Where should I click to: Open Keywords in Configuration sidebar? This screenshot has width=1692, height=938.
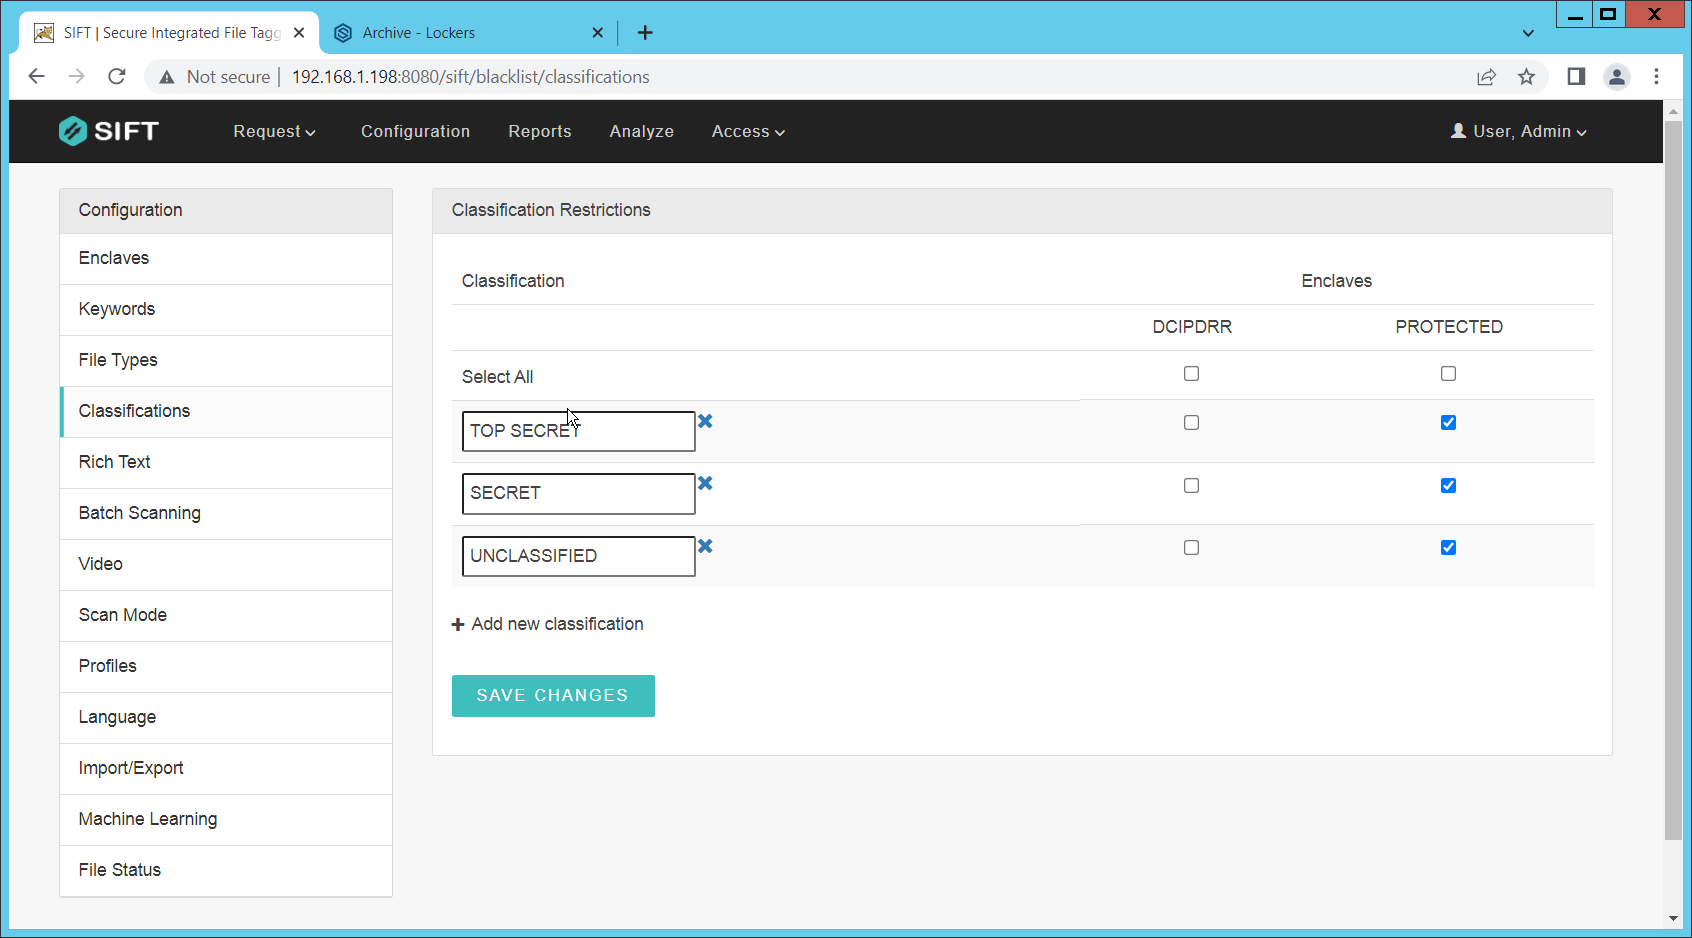point(117,309)
